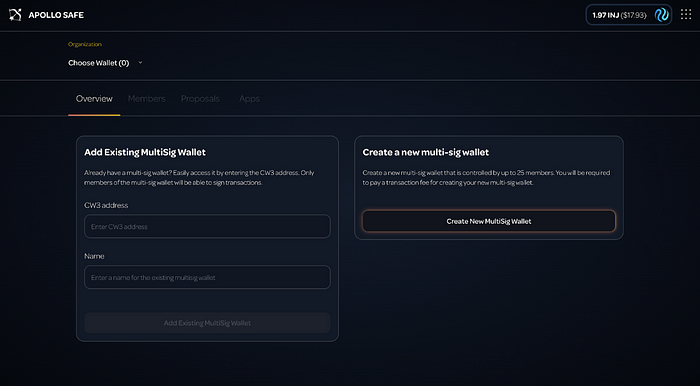Select the 'Create a new multi-sig wallet' heading
Viewport: 700px width, 386px height.
point(425,152)
